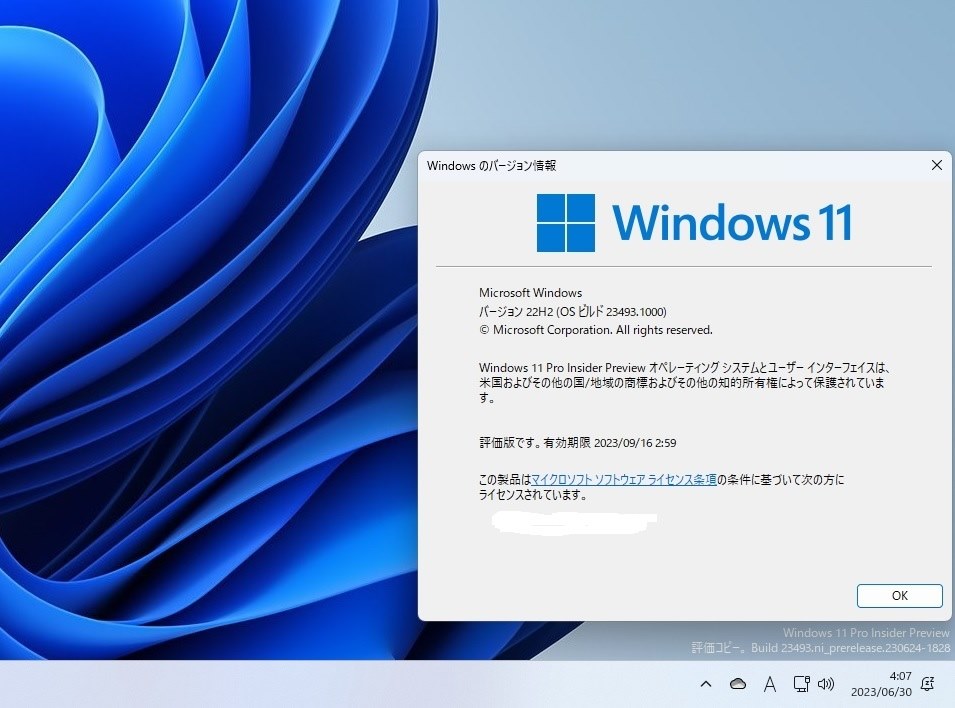
Task: Open volume control via the speaker icon
Action: (x=826, y=684)
